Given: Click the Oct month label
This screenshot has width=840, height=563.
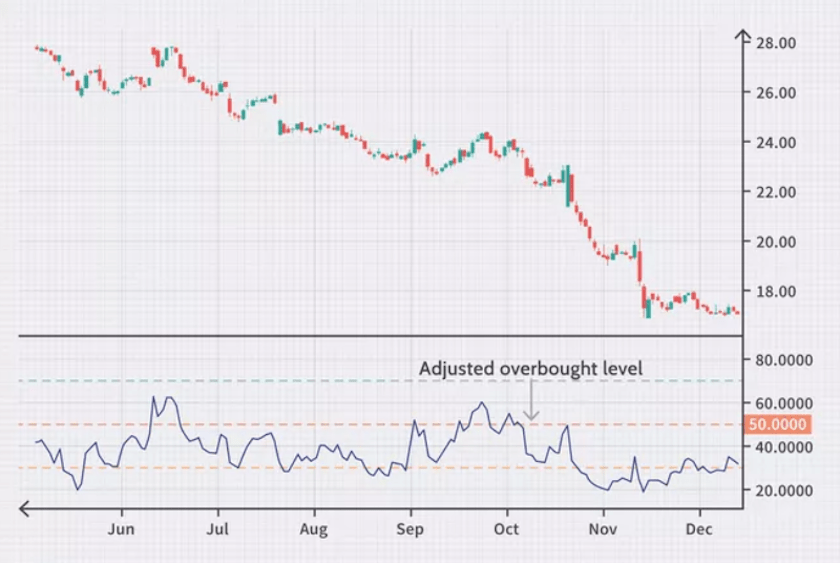Looking at the screenshot, I should 506,529.
